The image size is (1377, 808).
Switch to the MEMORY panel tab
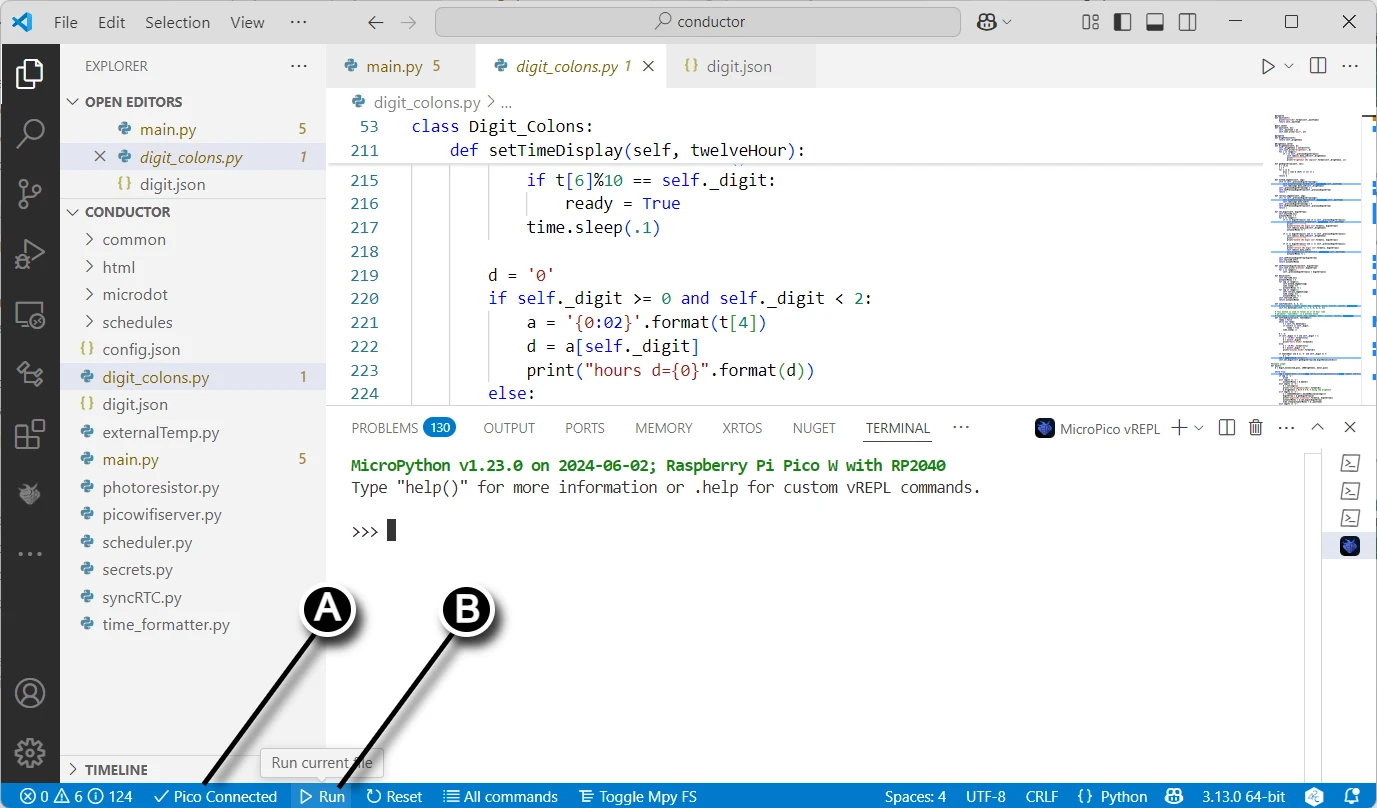pos(664,428)
